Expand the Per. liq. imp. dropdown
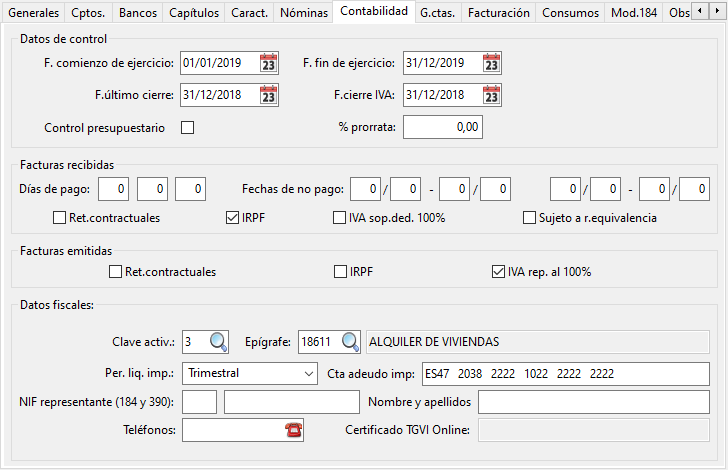 (306, 373)
